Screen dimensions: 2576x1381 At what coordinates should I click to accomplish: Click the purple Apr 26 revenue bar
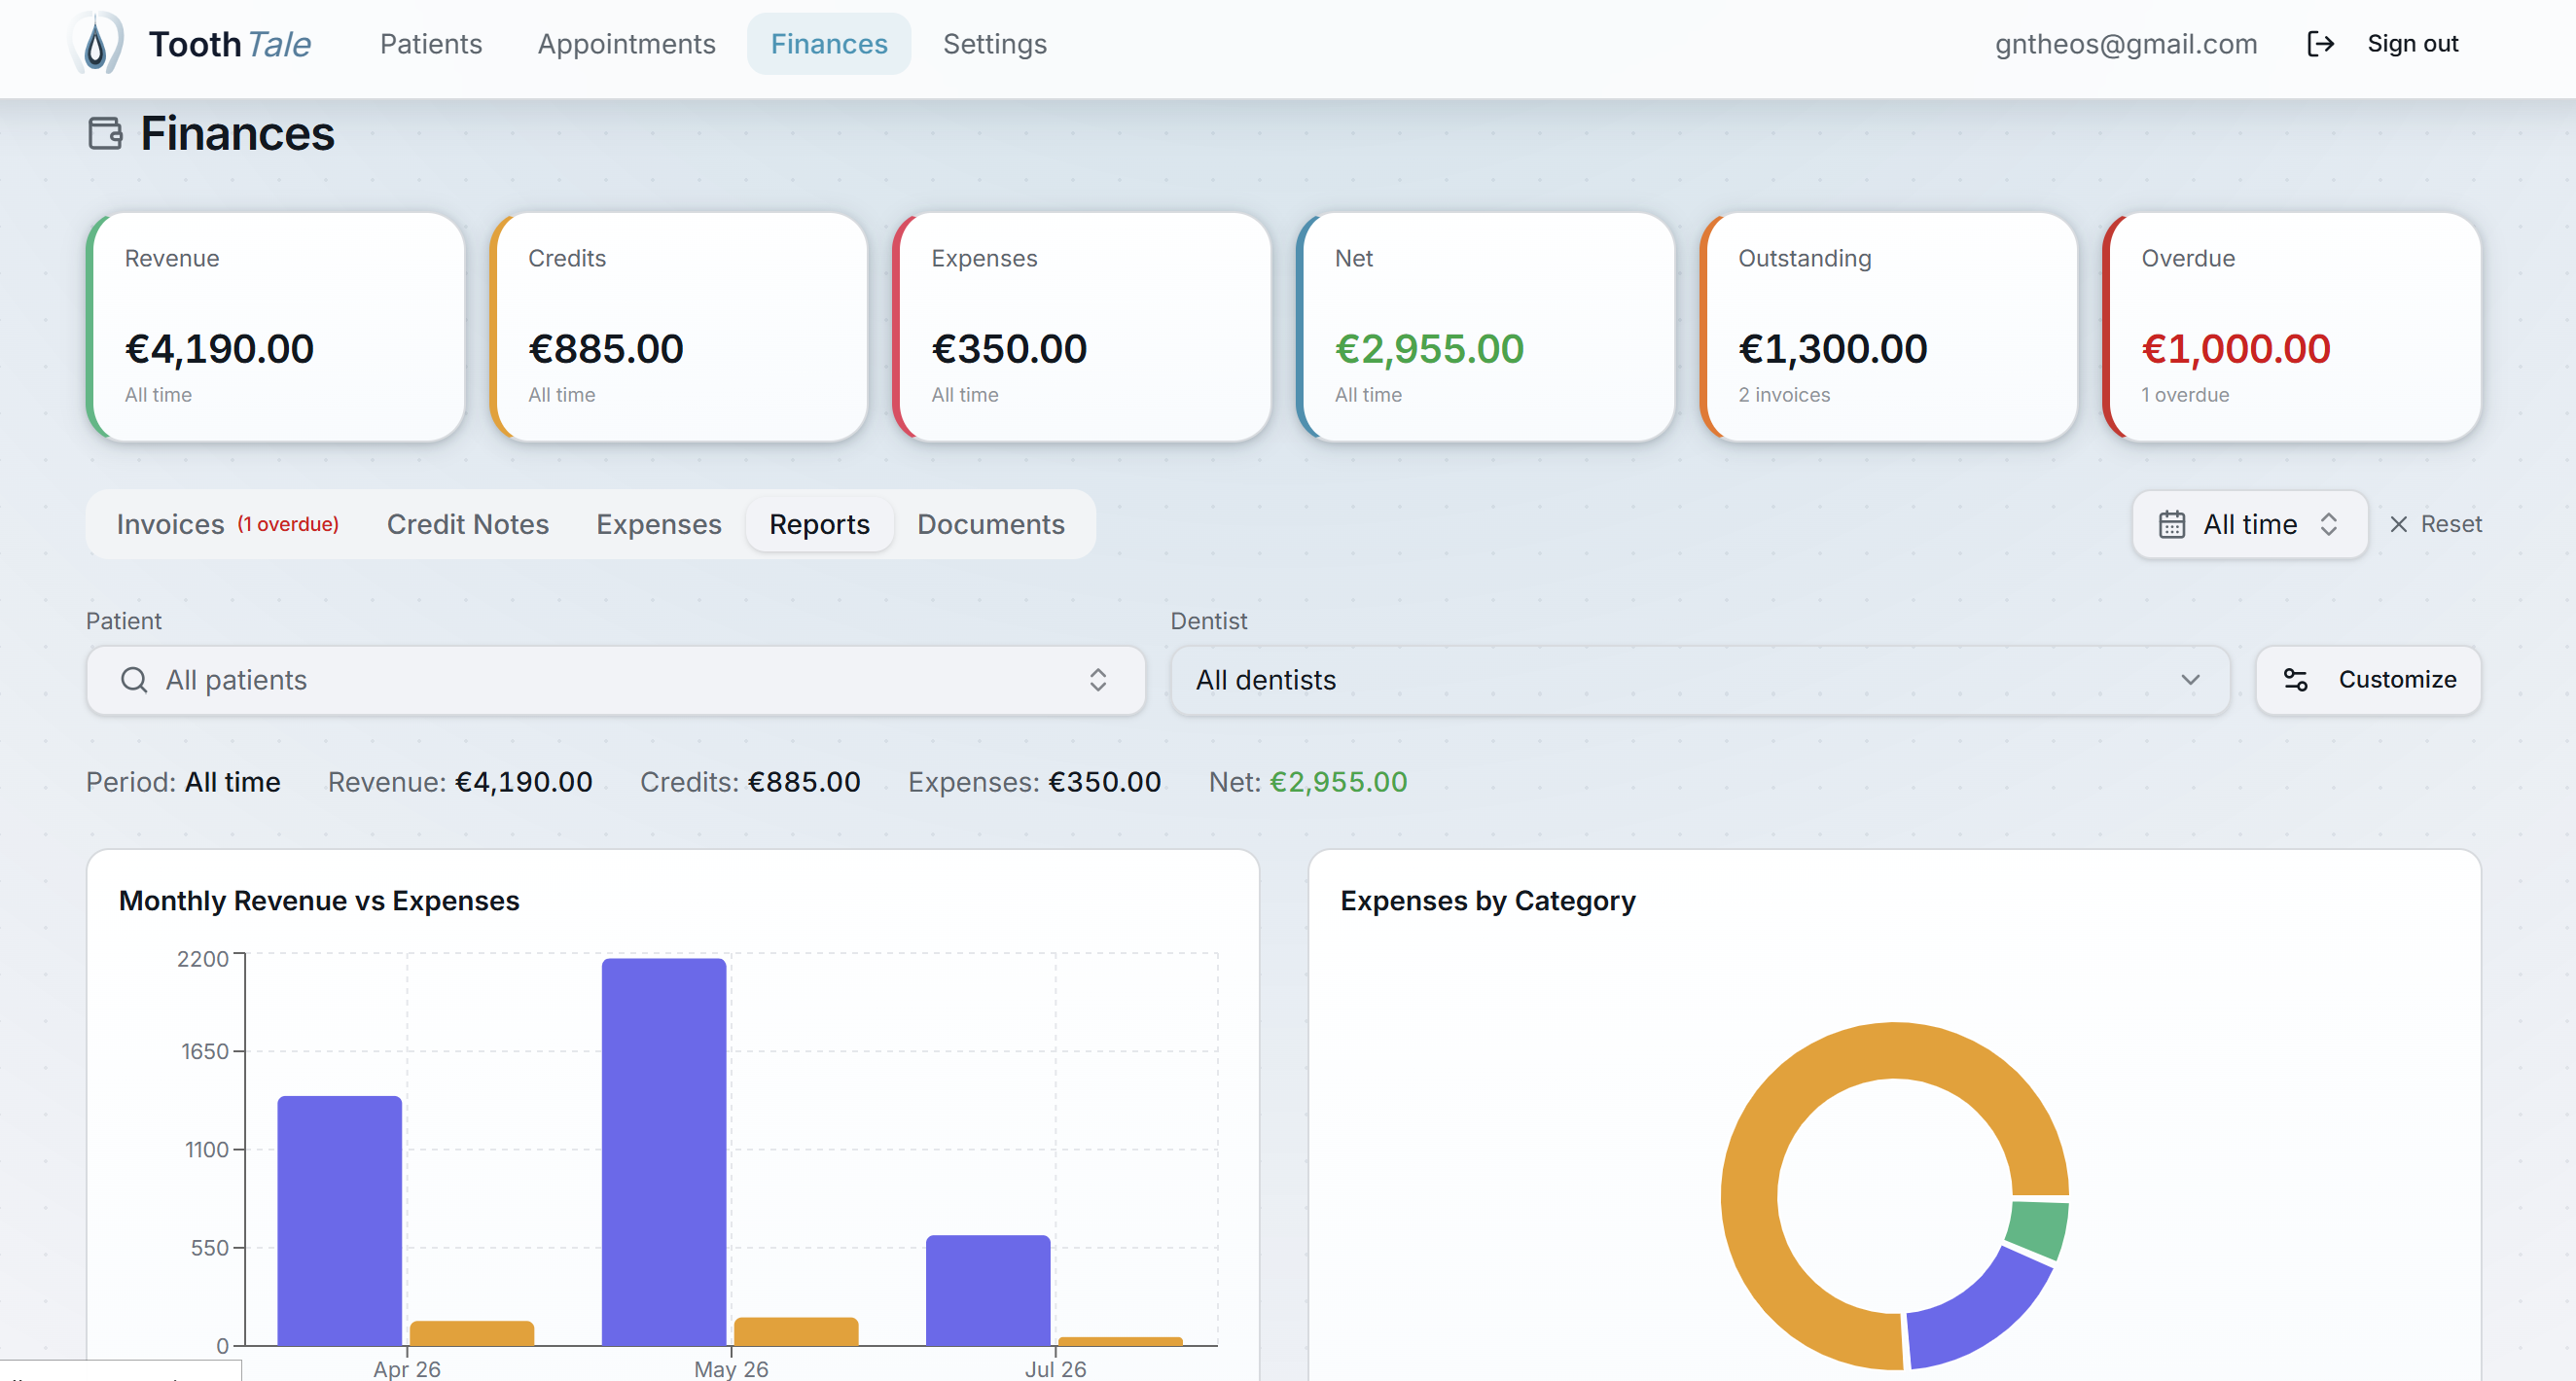340,1221
